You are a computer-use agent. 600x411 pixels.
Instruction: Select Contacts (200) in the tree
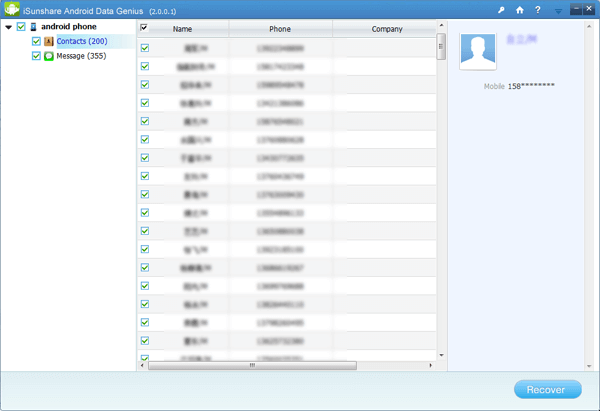tap(82, 41)
